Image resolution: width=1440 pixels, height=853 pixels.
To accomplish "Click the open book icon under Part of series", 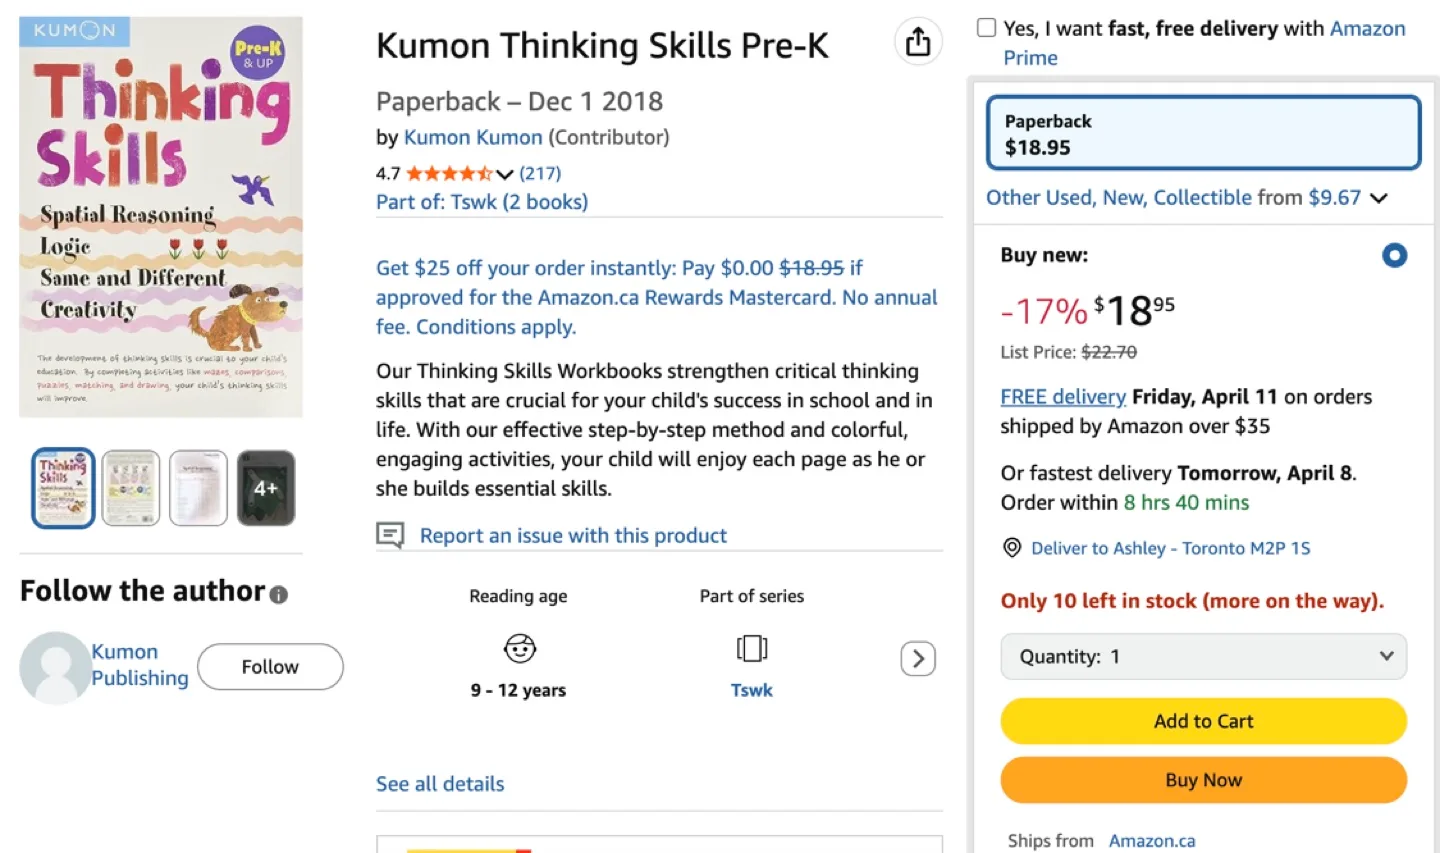I will point(751,648).
